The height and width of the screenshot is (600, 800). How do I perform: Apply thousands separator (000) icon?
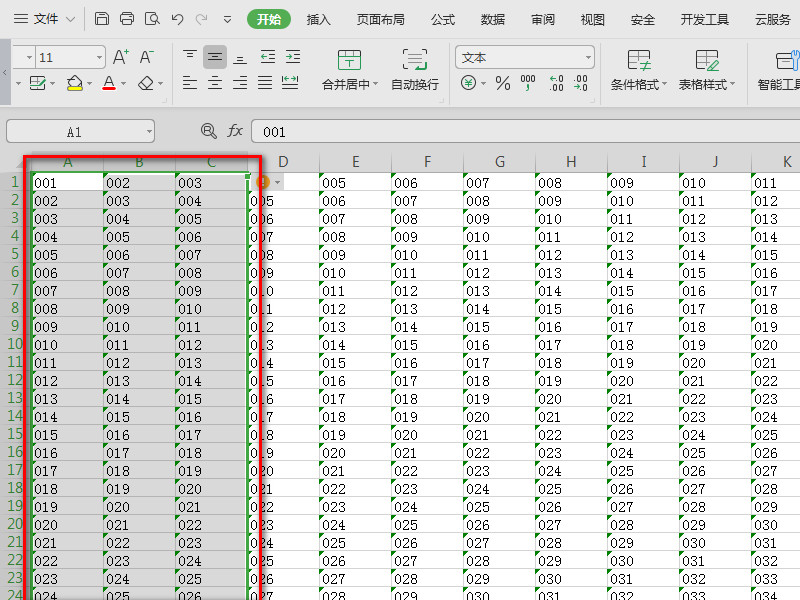528,82
